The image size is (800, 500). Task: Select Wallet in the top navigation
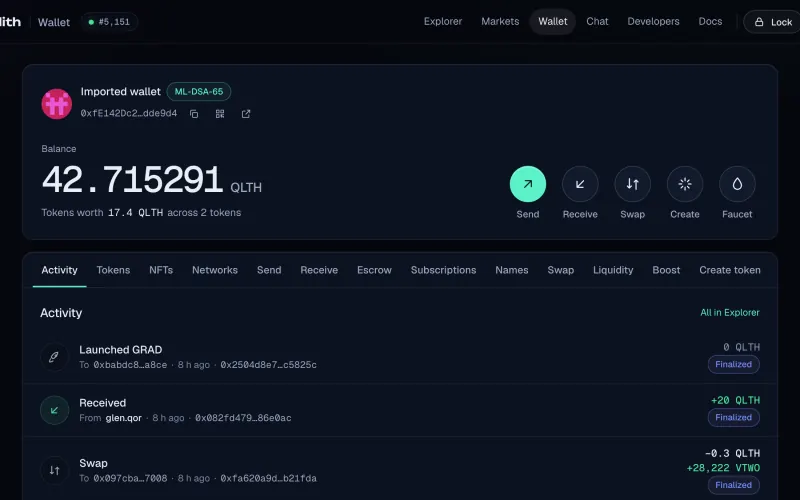point(553,21)
